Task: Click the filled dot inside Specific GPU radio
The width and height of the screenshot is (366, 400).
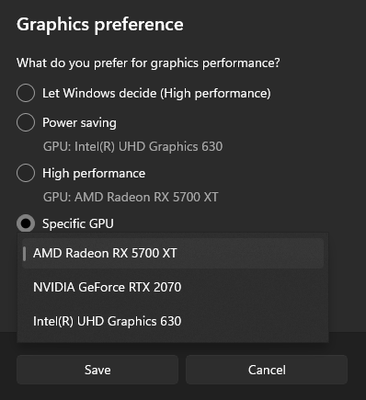Action: (26, 224)
